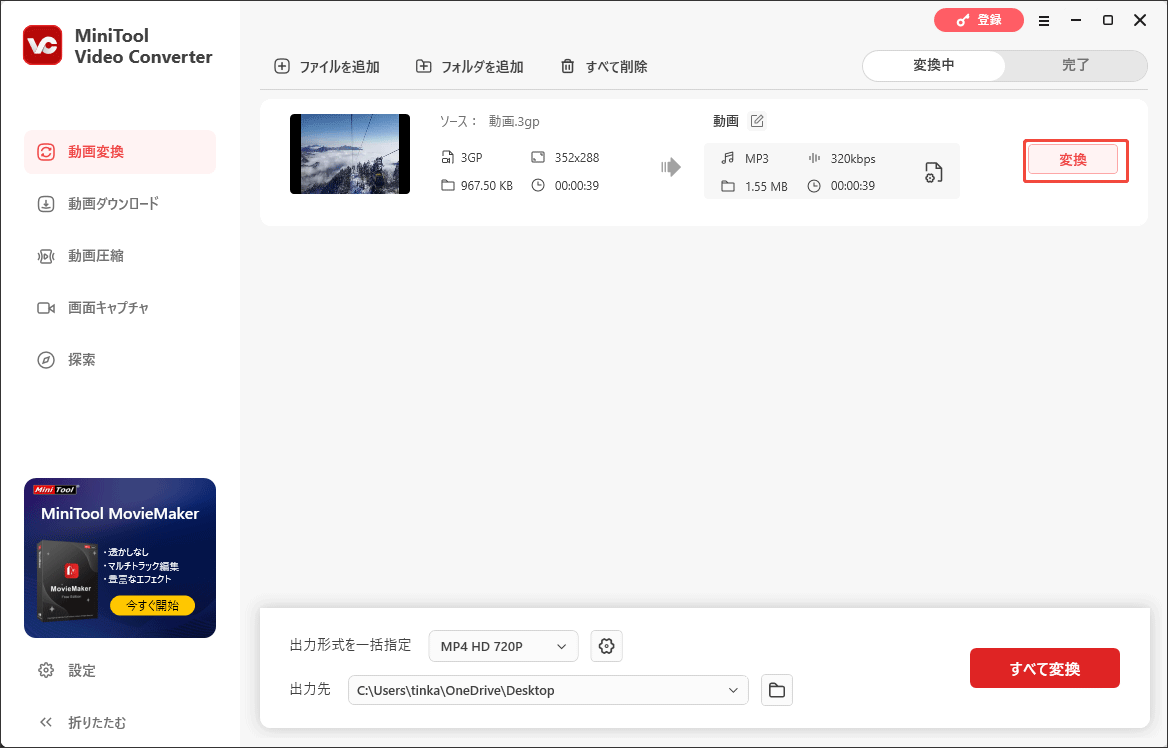Click the 登録 register button
Viewport: 1168px width, 748px height.
(x=979, y=20)
